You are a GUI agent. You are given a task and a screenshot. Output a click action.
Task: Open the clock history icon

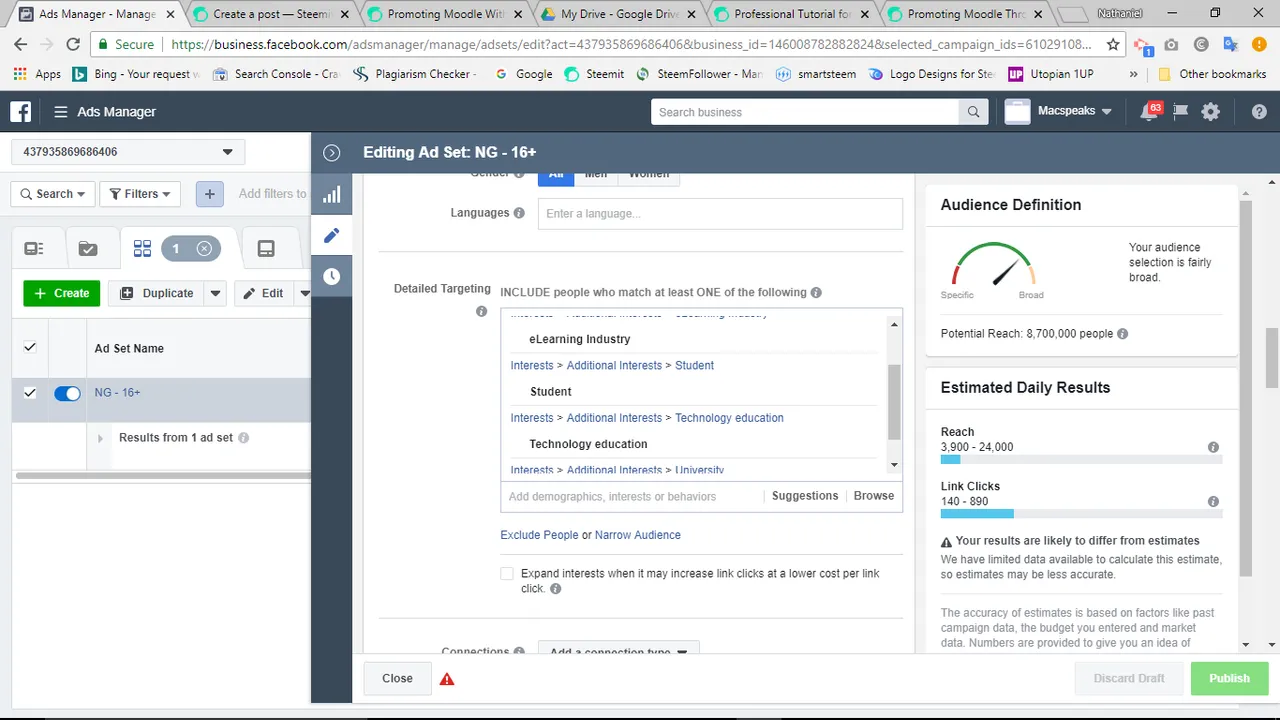pos(332,276)
